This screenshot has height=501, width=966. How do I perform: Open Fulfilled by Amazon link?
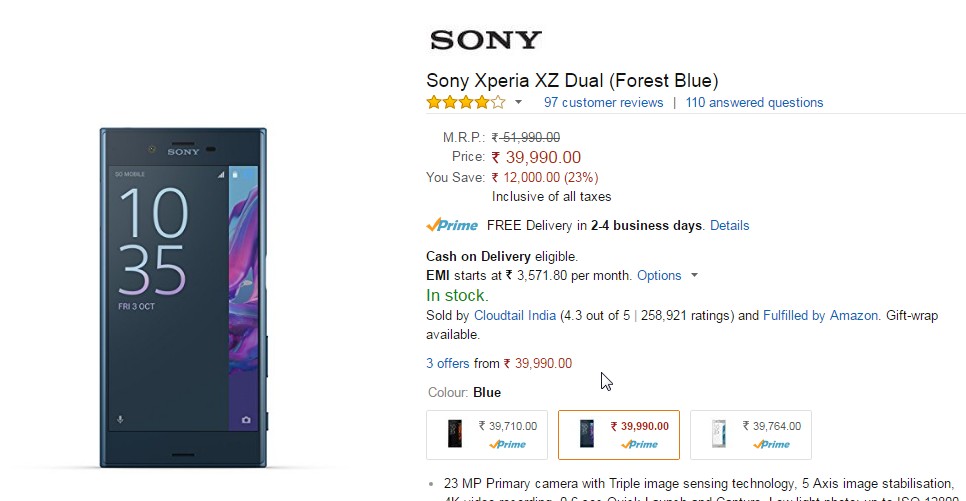coord(820,316)
